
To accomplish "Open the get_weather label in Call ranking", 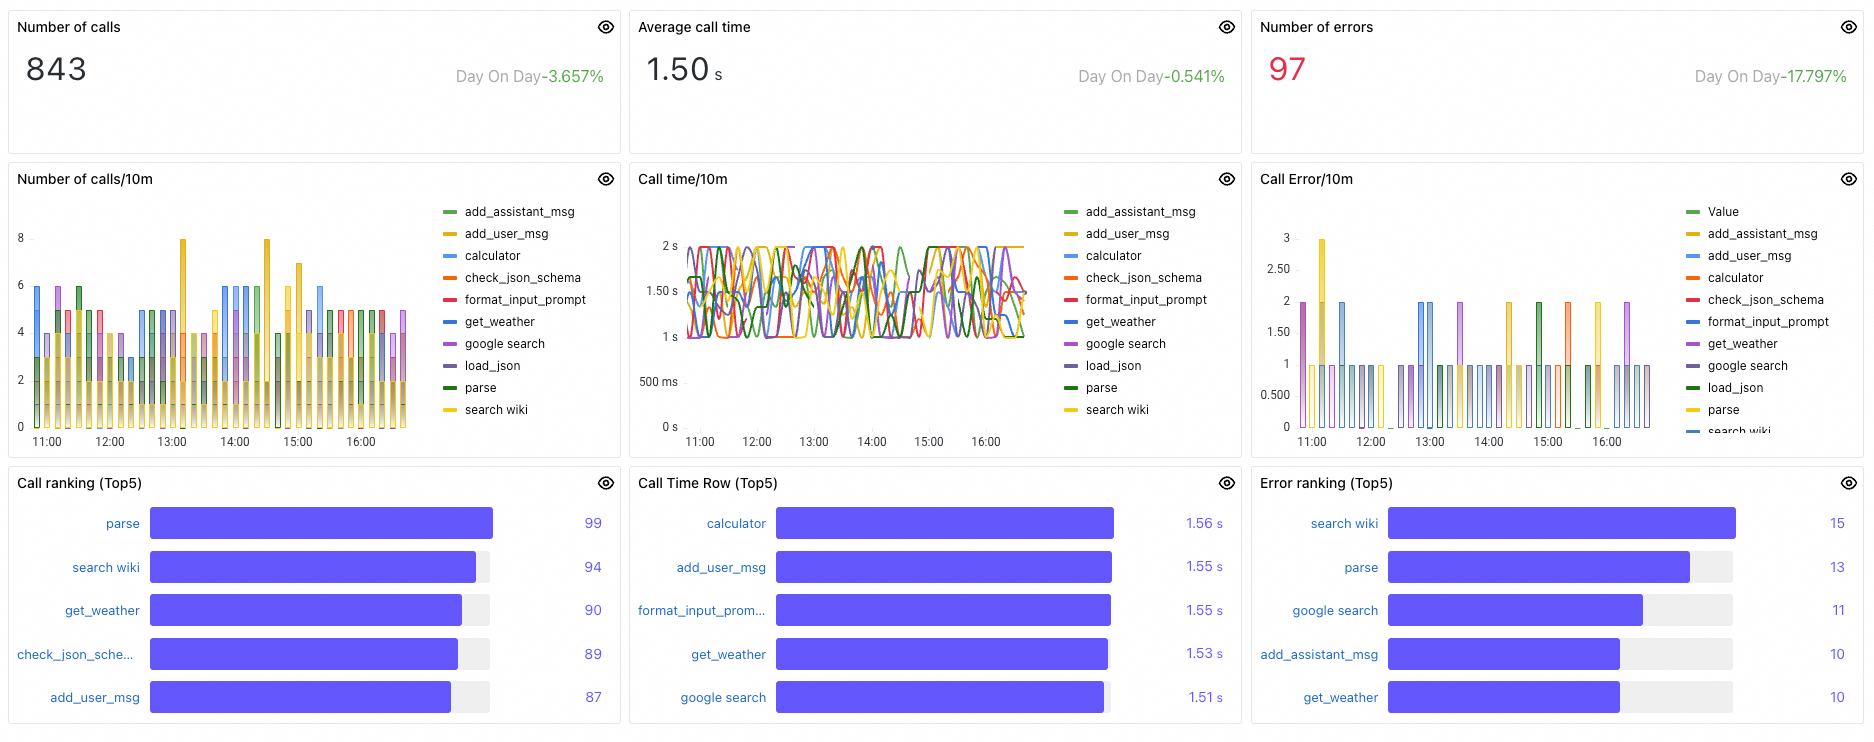I will pyautogui.click(x=102, y=611).
